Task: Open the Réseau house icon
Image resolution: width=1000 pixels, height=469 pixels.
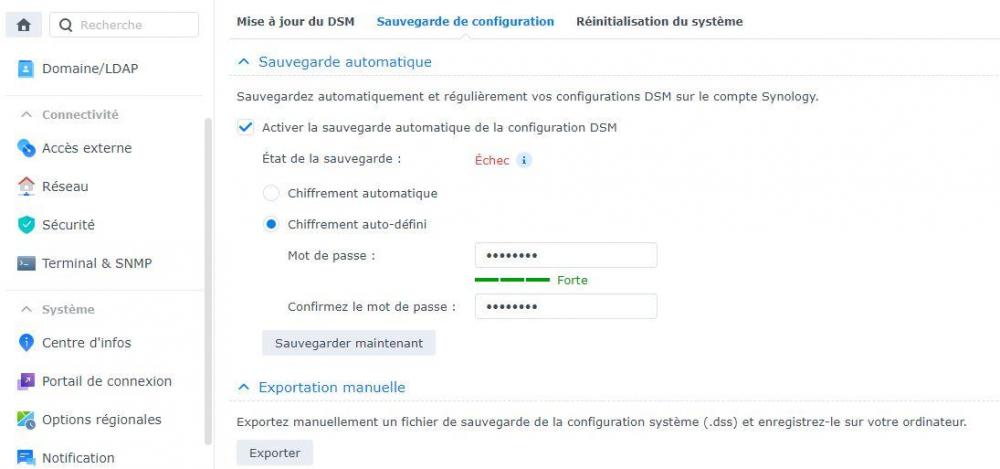Action: tap(27, 186)
